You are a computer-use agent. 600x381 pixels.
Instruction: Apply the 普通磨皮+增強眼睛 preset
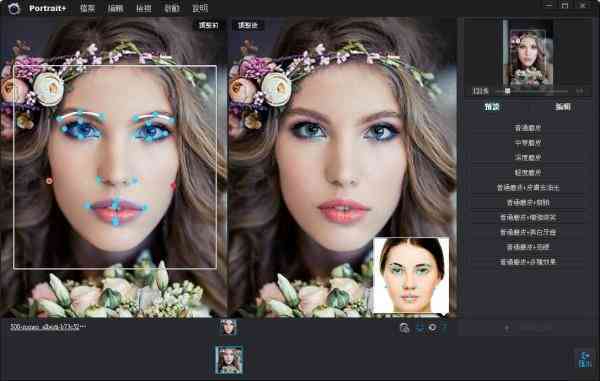coord(528,217)
